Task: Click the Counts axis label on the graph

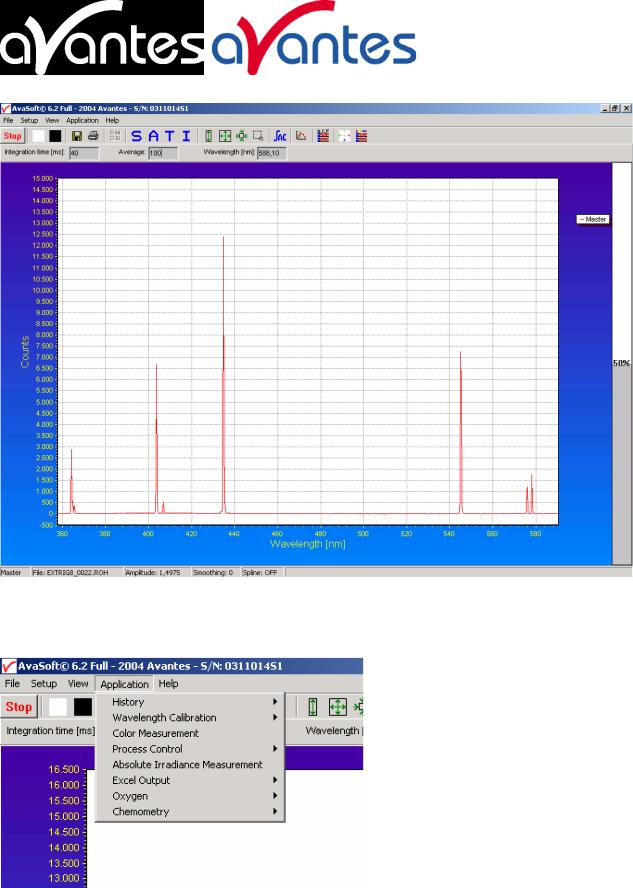Action: pyautogui.click(x=25, y=352)
